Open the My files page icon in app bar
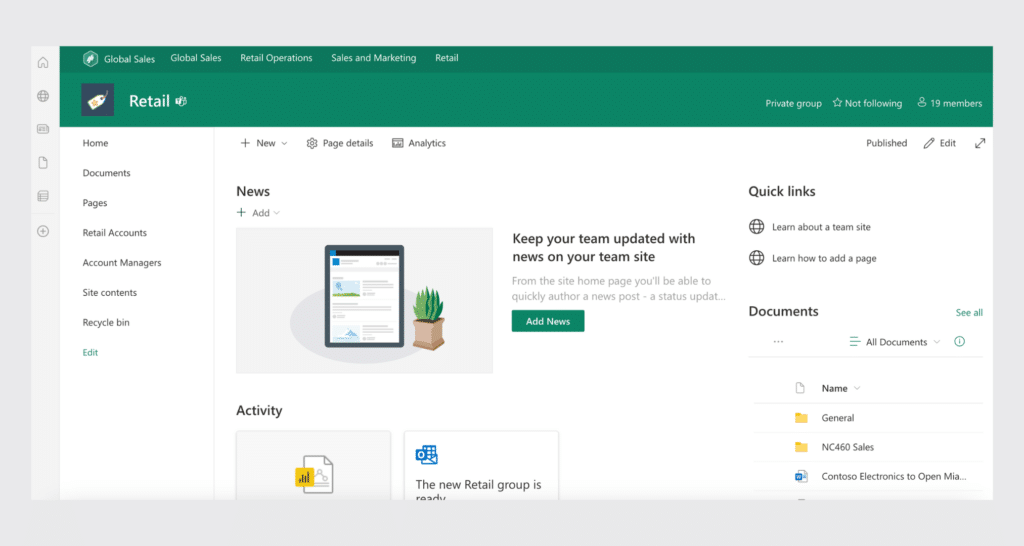1024x546 pixels. coord(43,163)
